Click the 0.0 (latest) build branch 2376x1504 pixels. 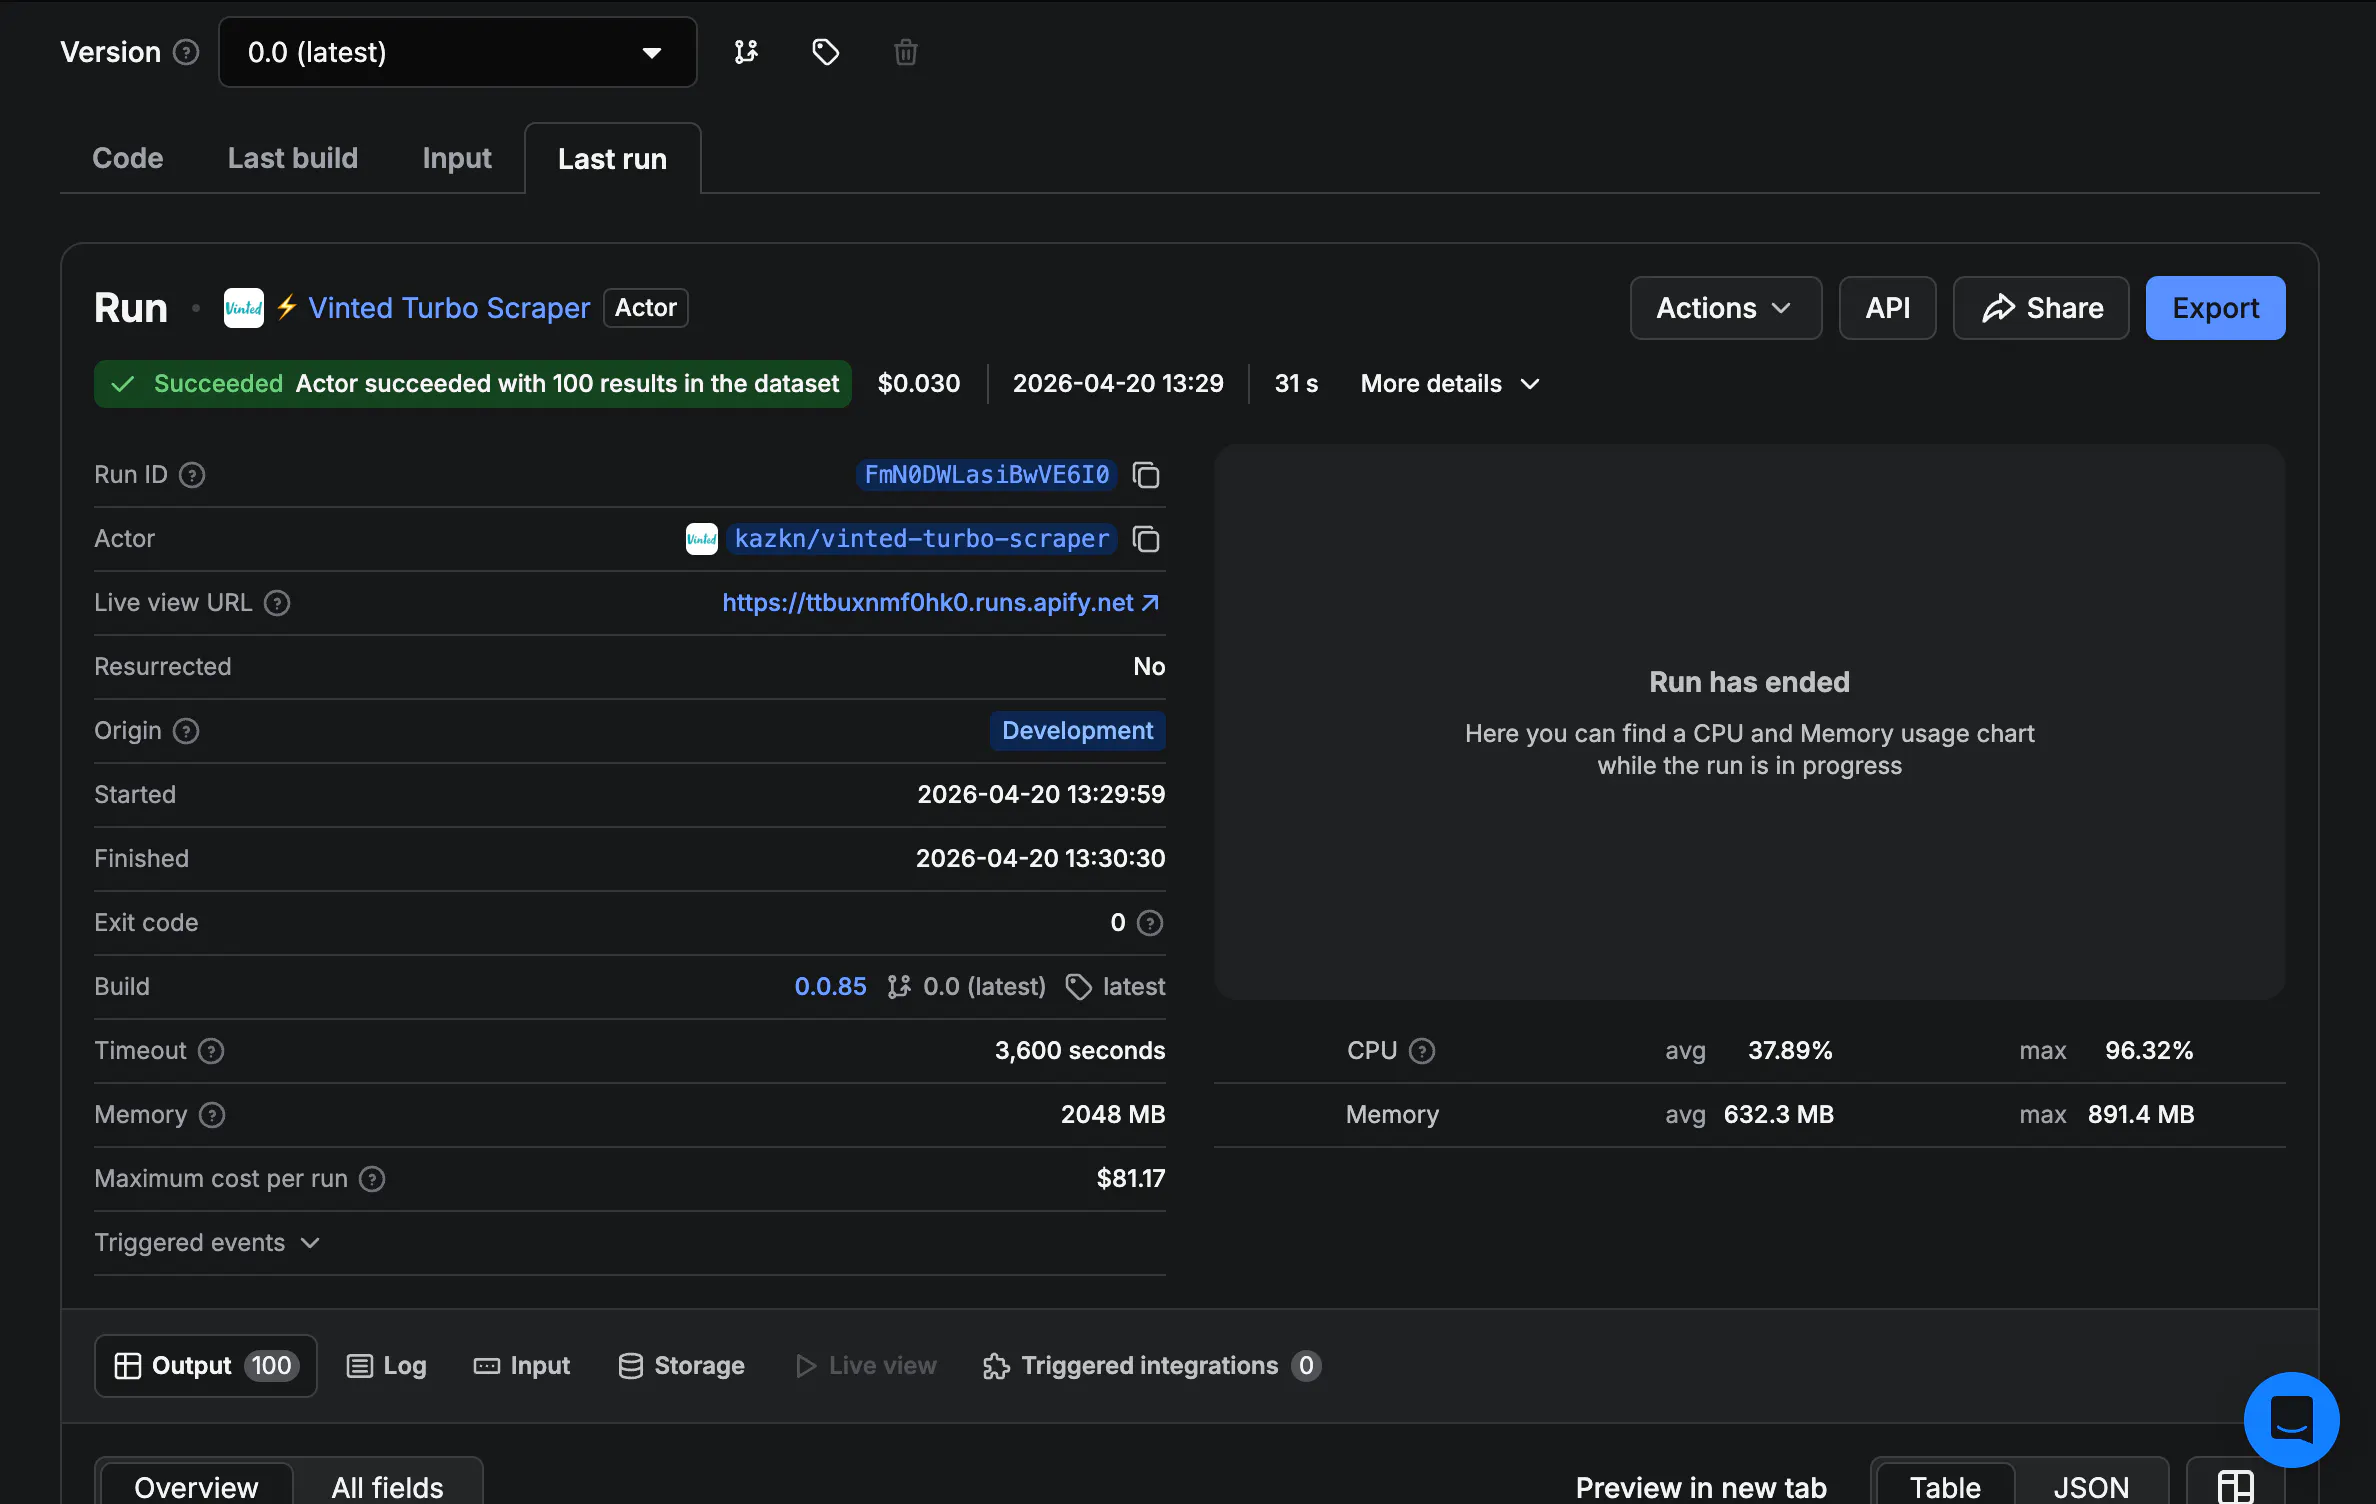[x=967, y=987]
